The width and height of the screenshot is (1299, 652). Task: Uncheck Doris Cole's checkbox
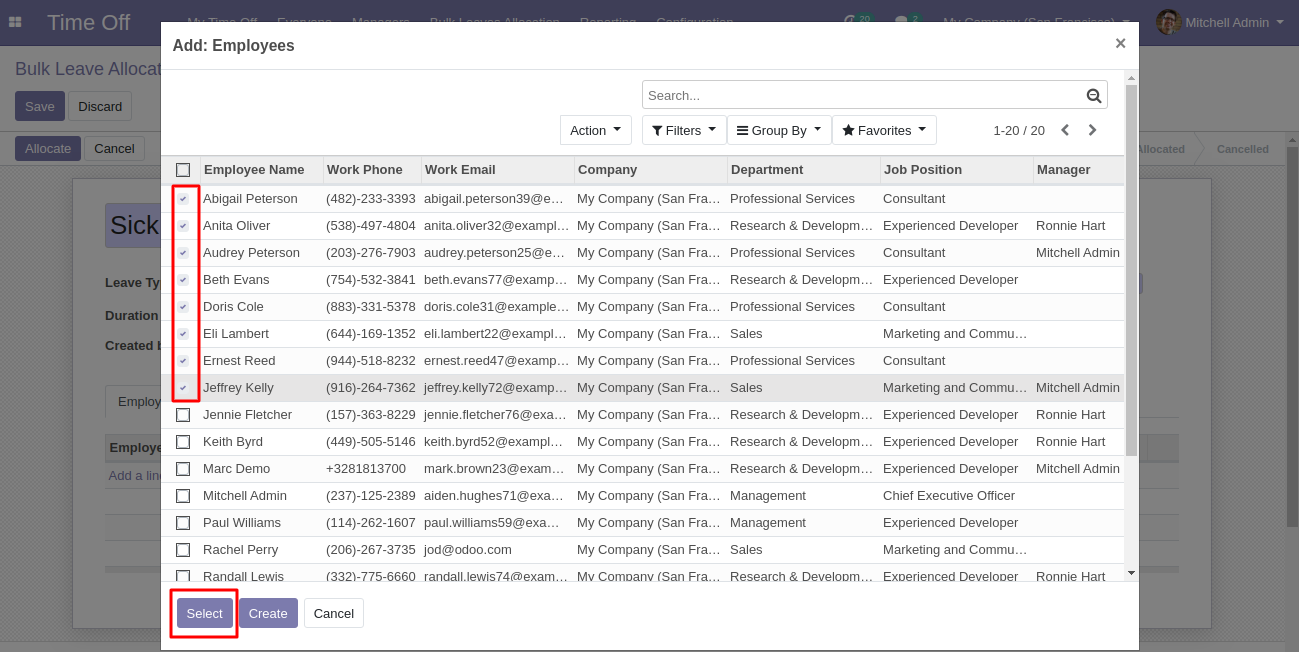183,307
